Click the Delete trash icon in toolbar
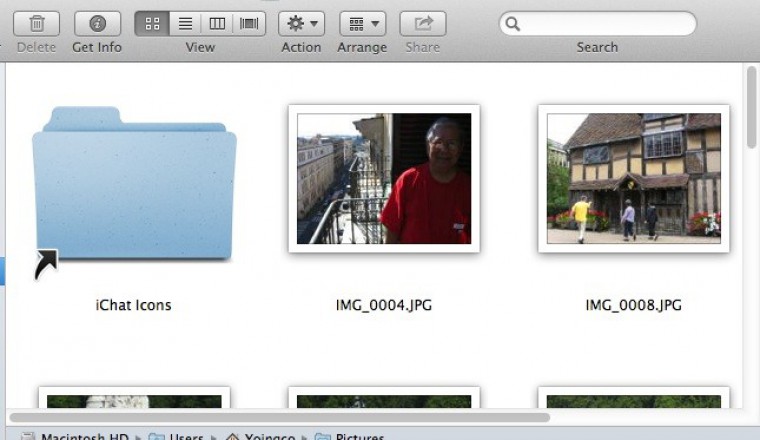Image resolution: width=760 pixels, height=440 pixels. (36, 24)
